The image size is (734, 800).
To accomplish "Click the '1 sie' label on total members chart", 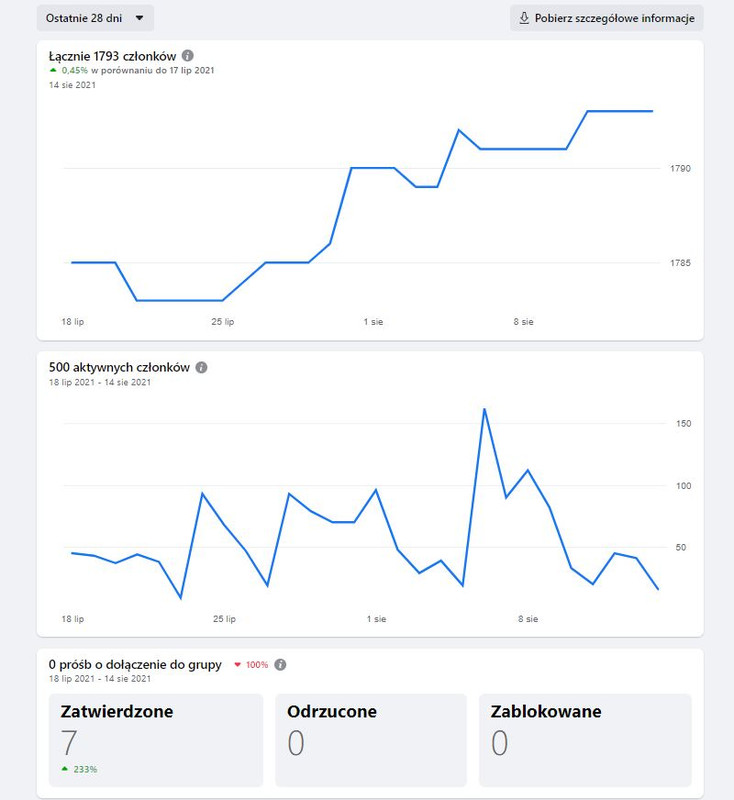I will (373, 322).
